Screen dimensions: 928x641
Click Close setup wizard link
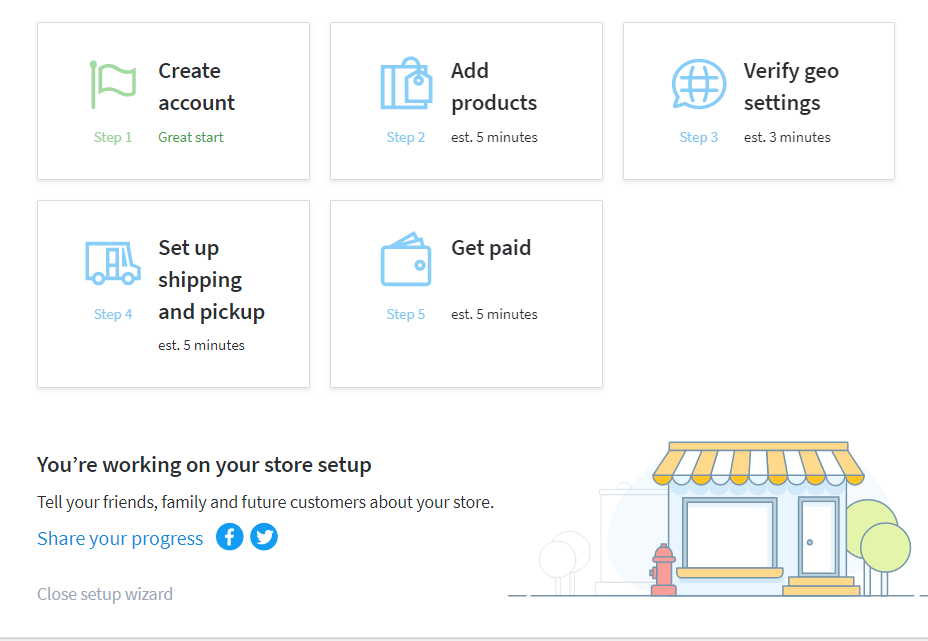(x=105, y=594)
